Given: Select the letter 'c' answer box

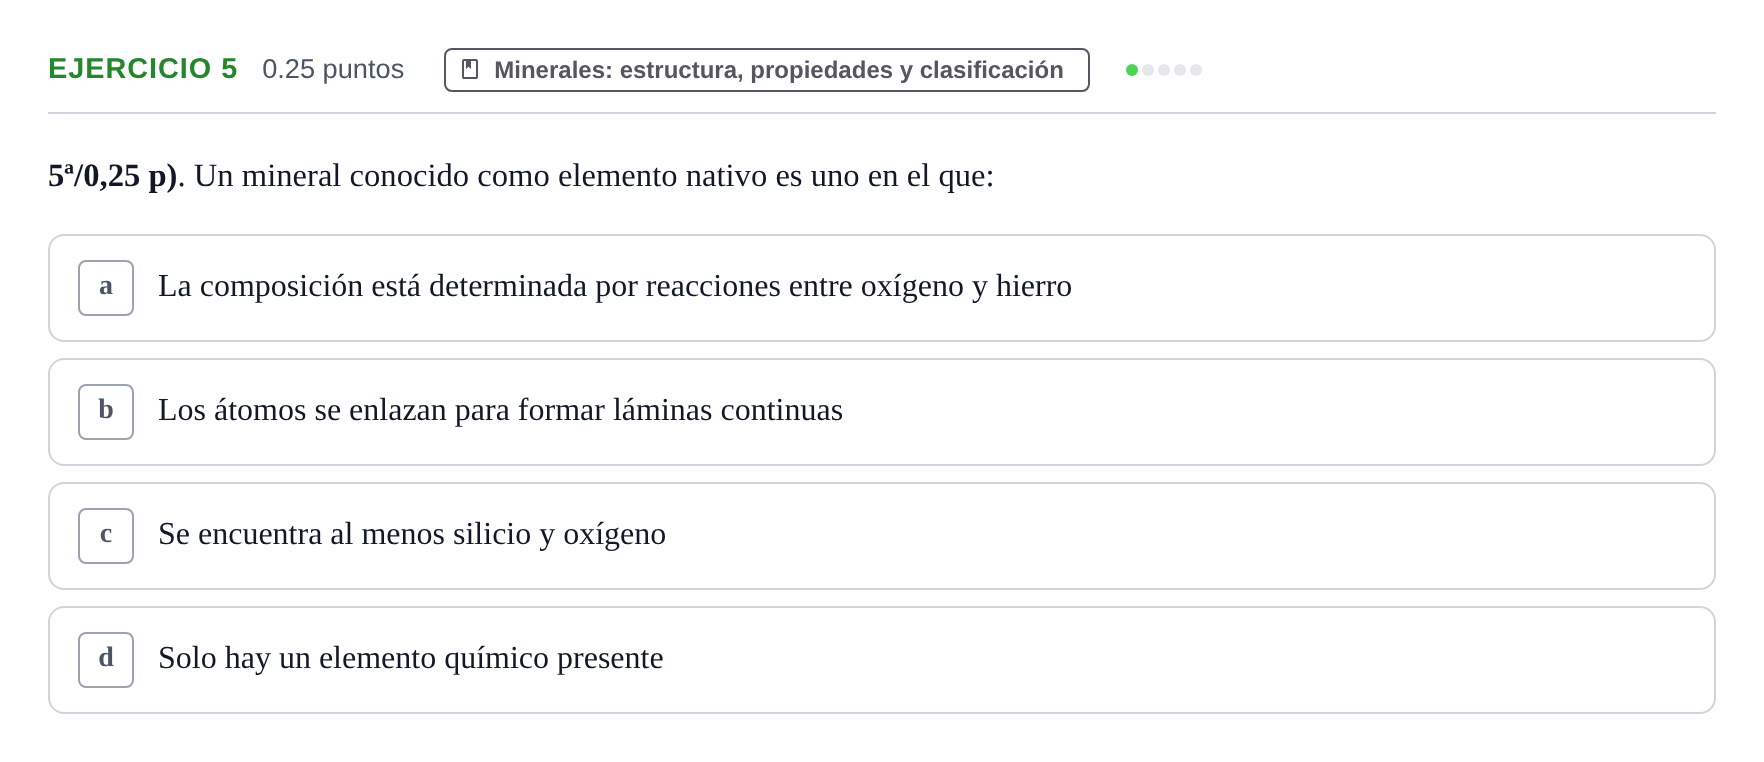Looking at the screenshot, I should tap(106, 536).
